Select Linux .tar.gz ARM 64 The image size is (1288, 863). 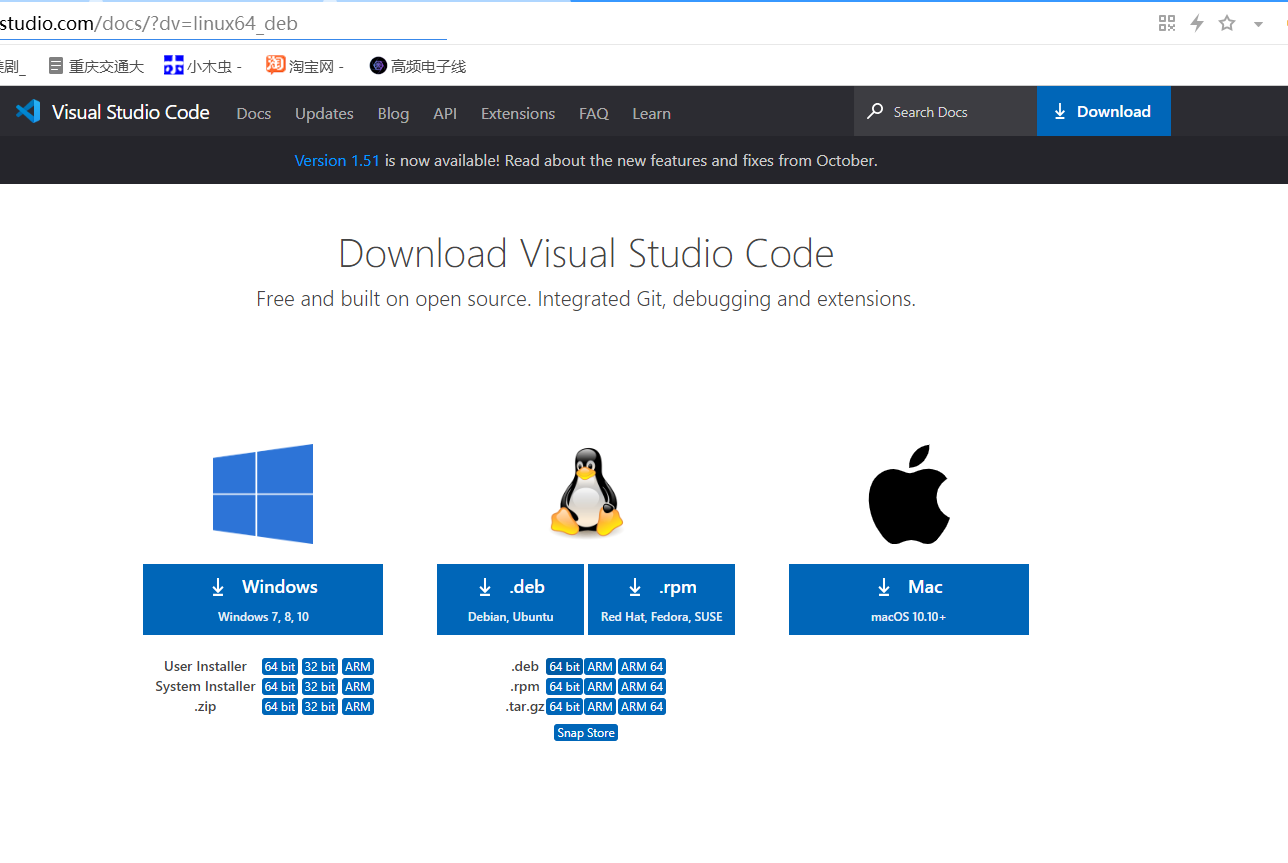click(642, 706)
